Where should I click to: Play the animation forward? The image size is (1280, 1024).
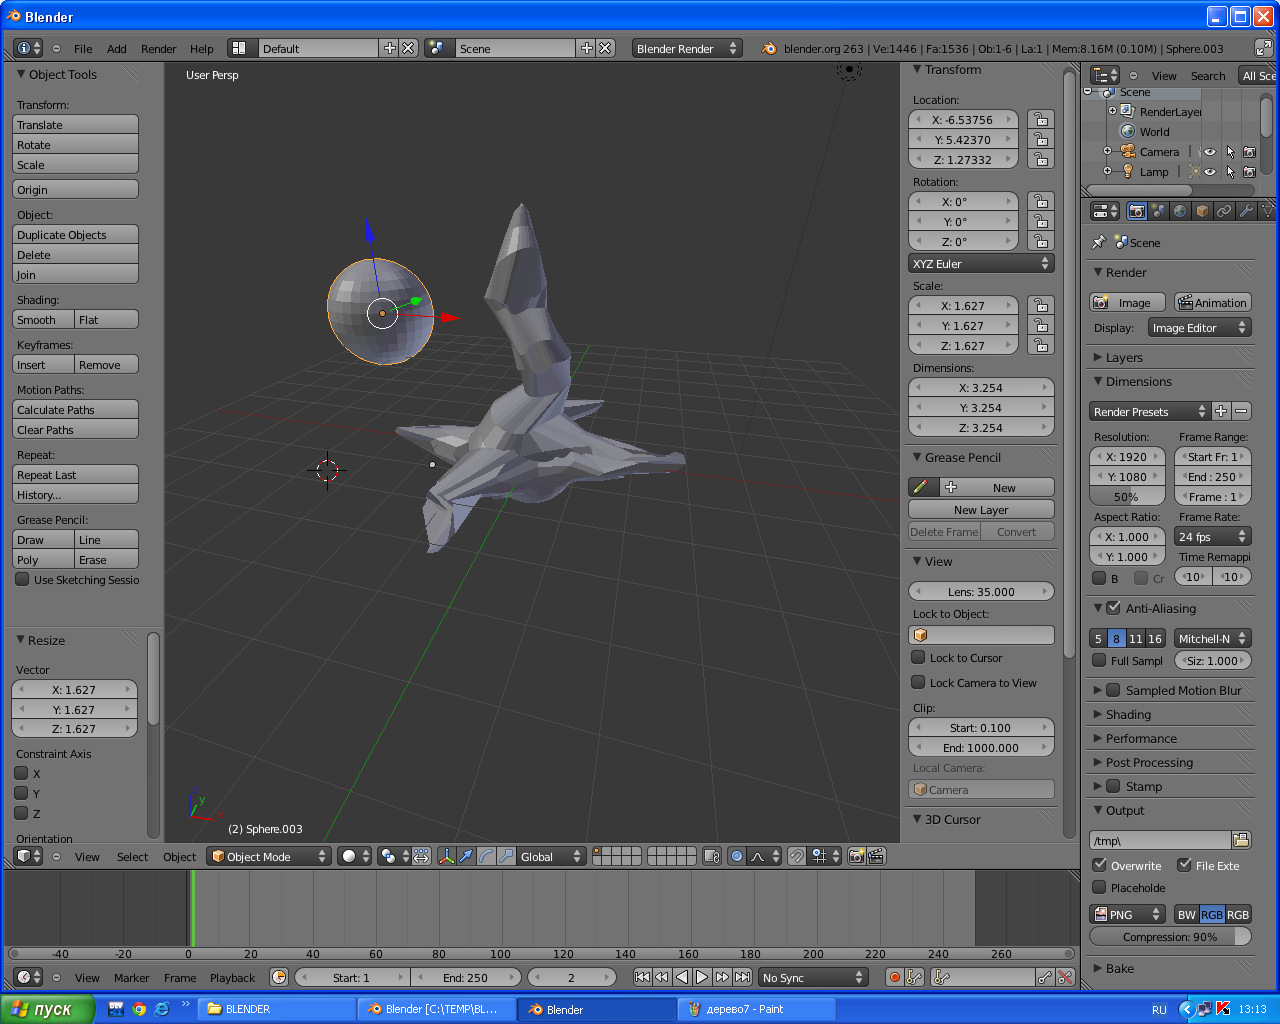702,977
